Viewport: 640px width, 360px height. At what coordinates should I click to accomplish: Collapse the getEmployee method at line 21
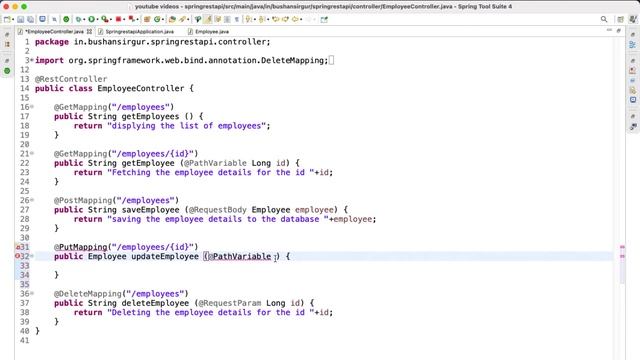(x=32, y=154)
